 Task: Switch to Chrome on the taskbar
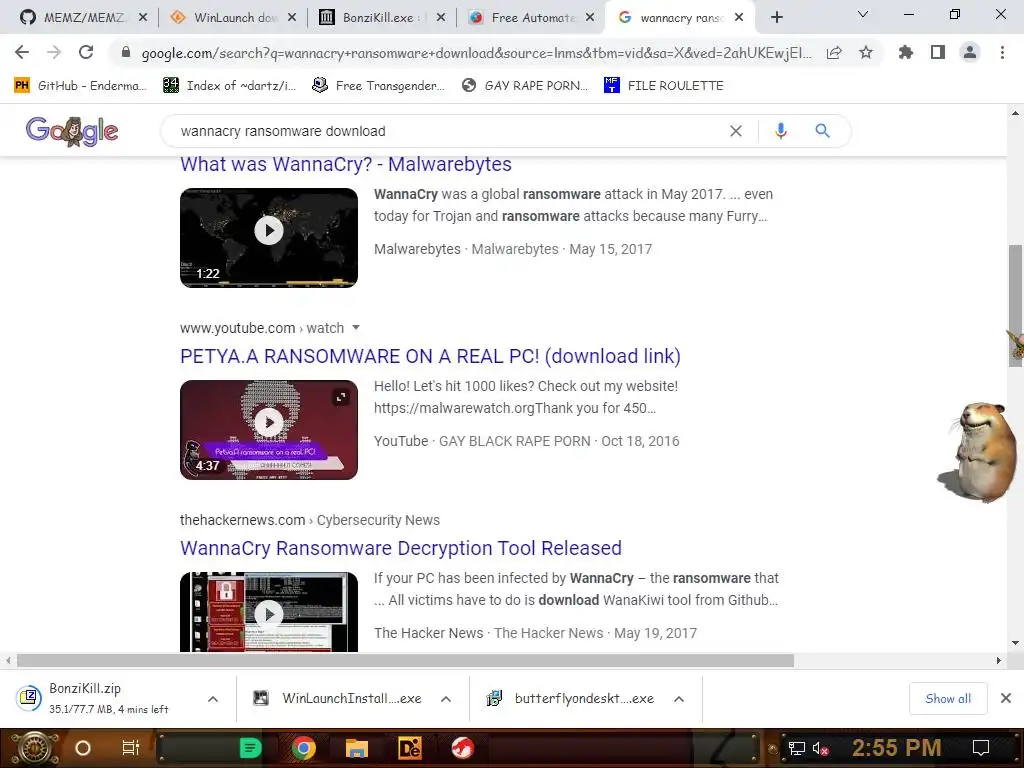(x=304, y=748)
